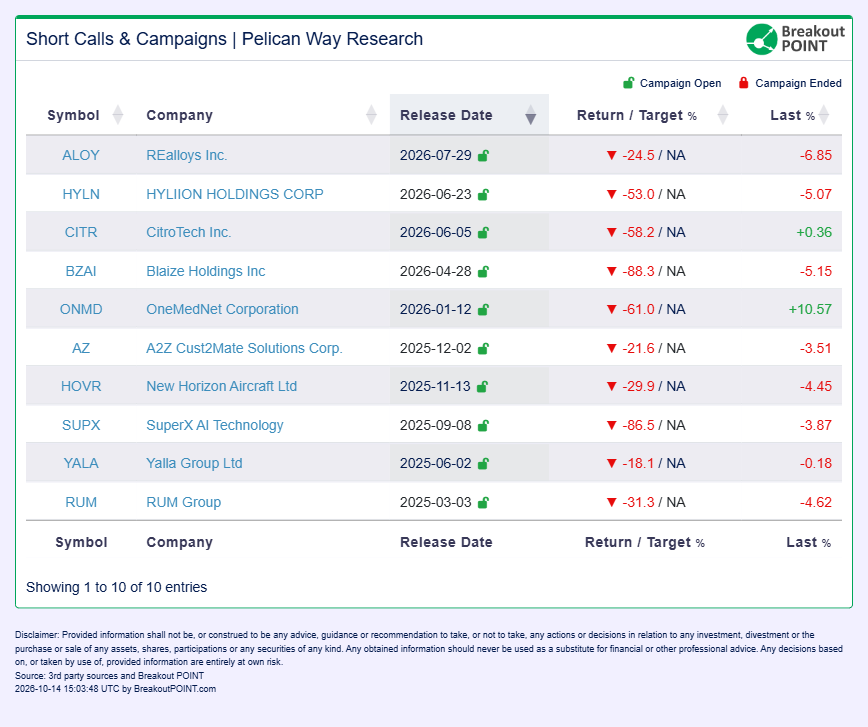The width and height of the screenshot is (868, 727).
Task: Open the ALOY symbol link
Action: 81,156
